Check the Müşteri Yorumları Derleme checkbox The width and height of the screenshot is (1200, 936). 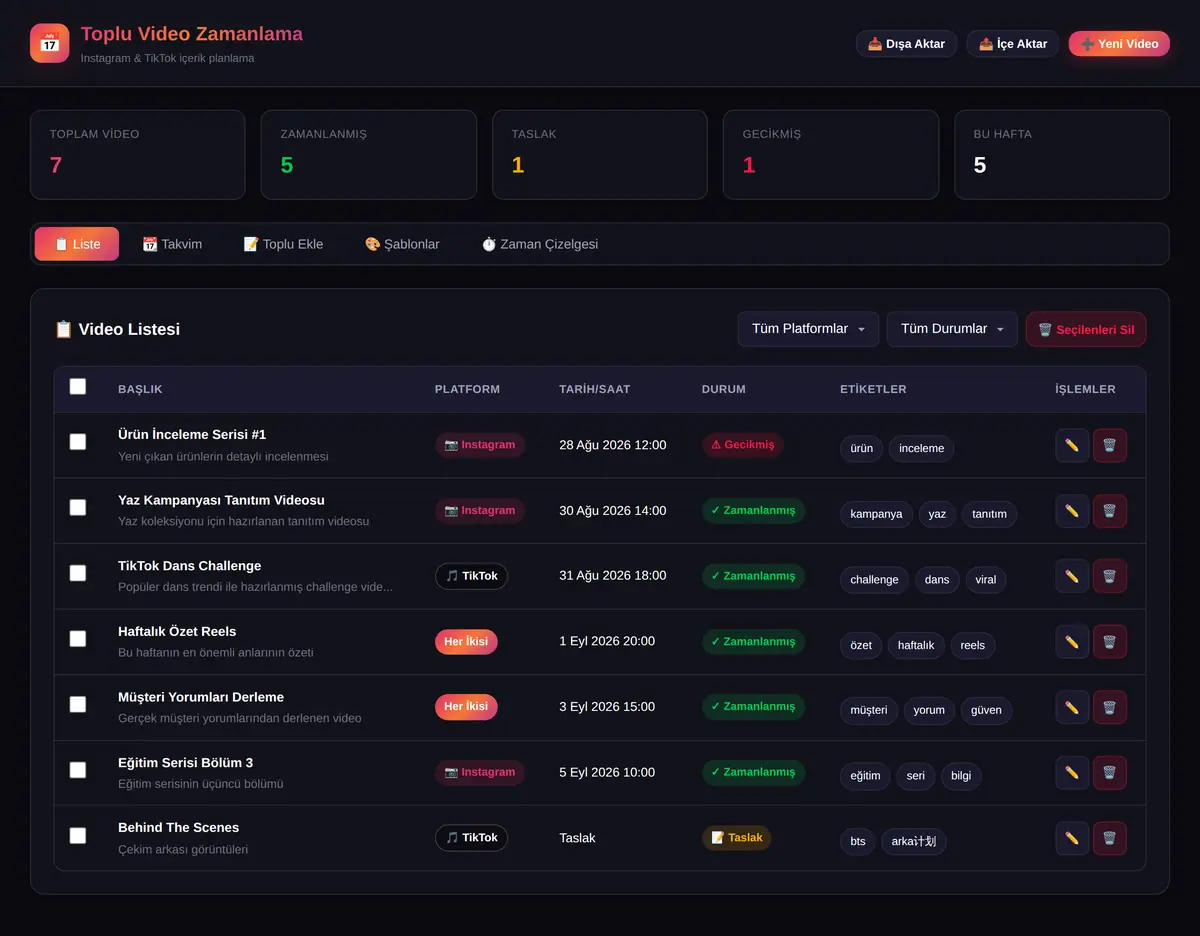point(78,704)
